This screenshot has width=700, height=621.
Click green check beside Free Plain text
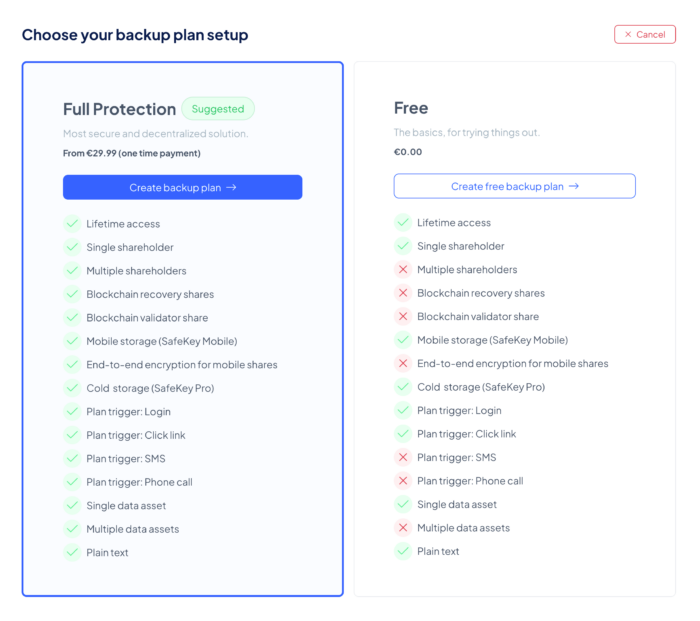(403, 551)
